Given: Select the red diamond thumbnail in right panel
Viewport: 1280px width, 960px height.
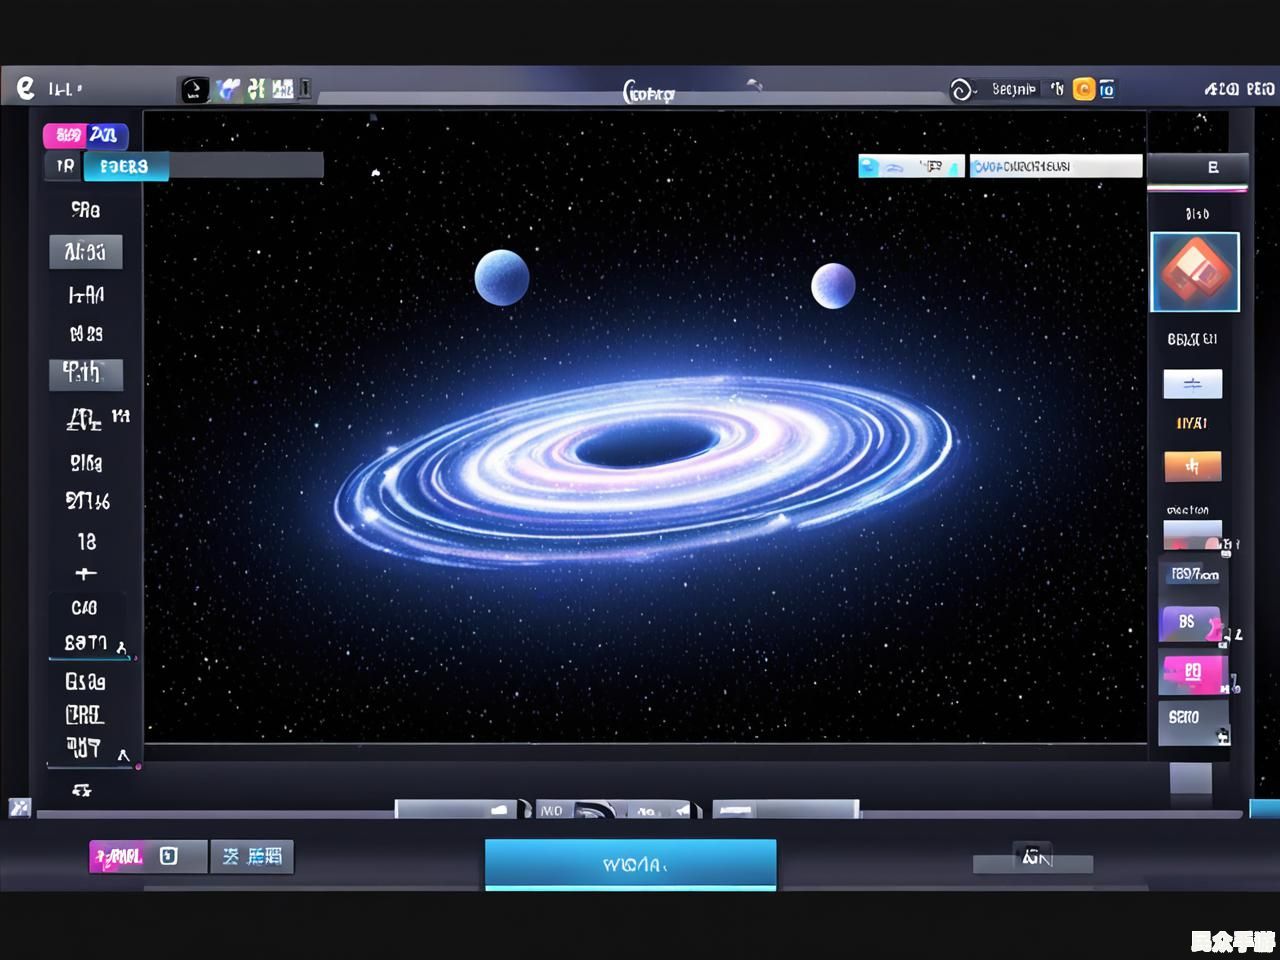Looking at the screenshot, I should pyautogui.click(x=1194, y=272).
